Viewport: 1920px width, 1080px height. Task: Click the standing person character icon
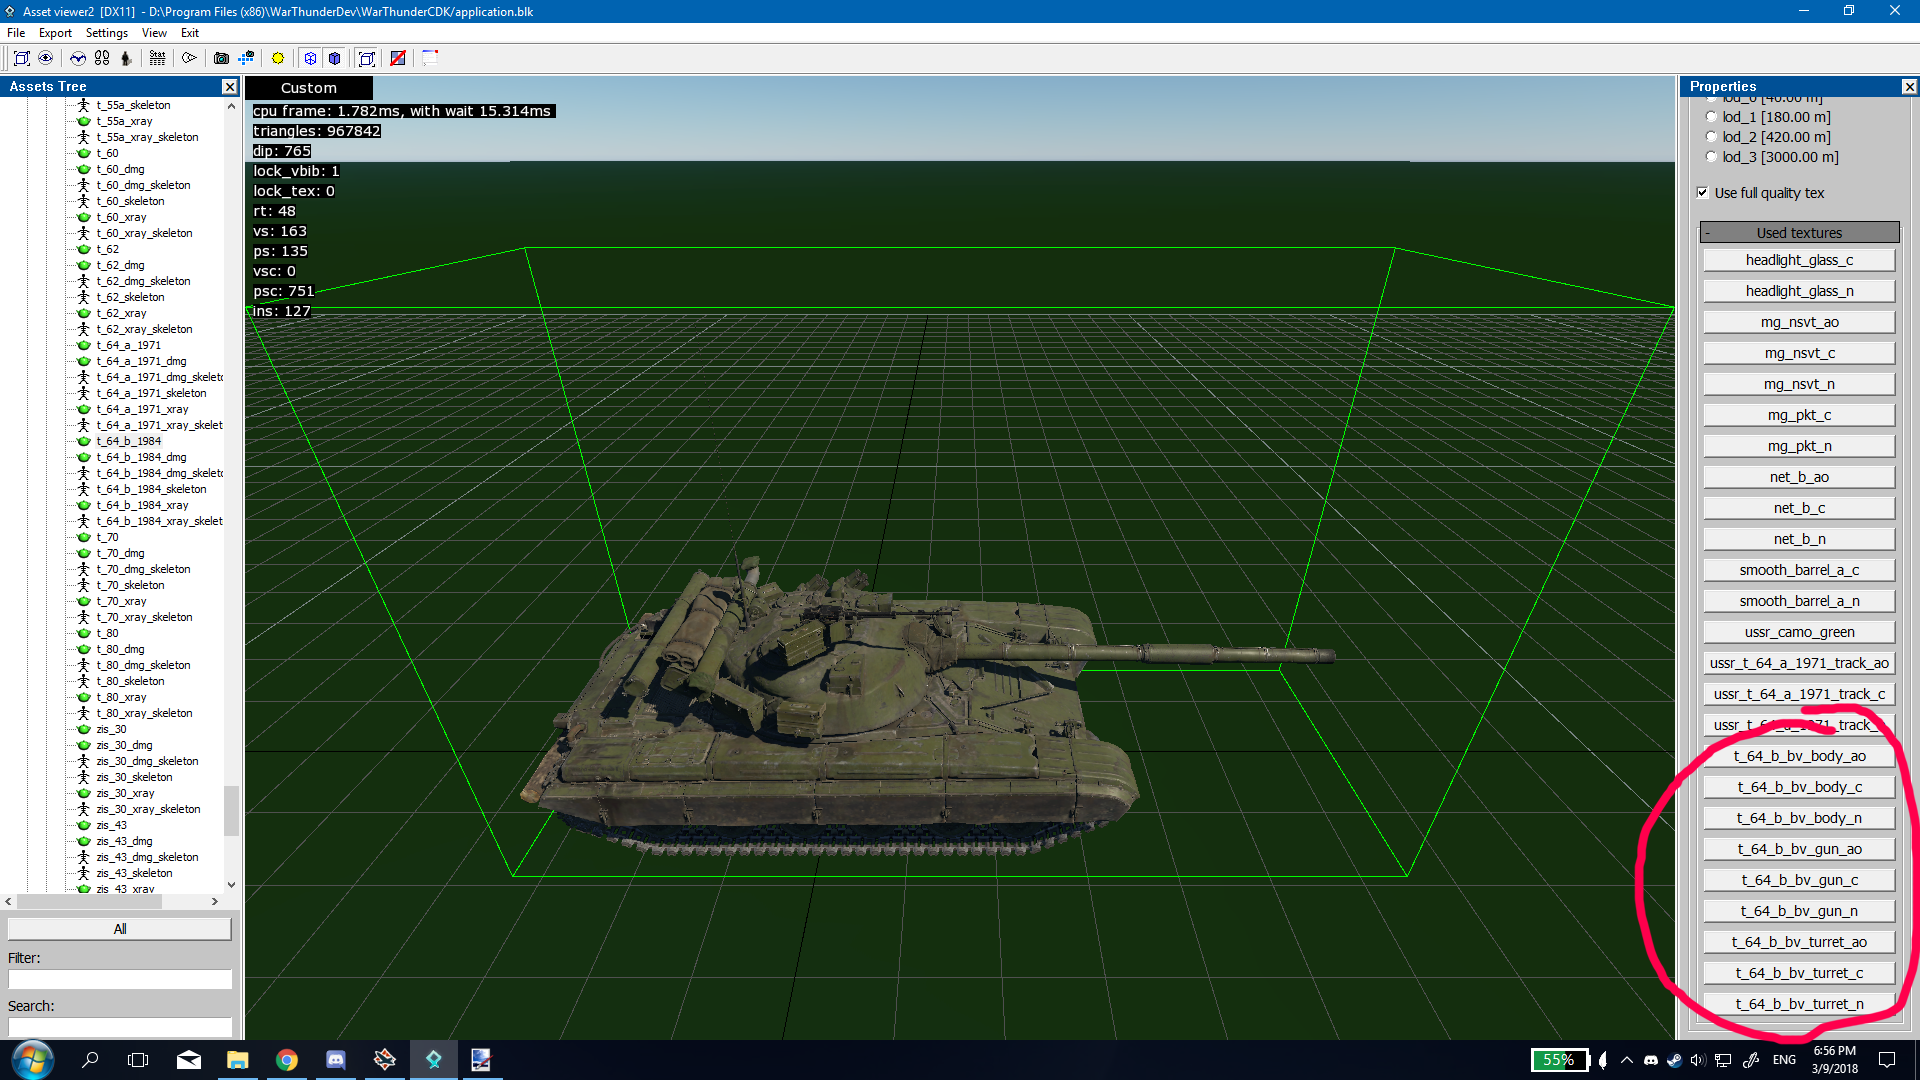point(126,58)
